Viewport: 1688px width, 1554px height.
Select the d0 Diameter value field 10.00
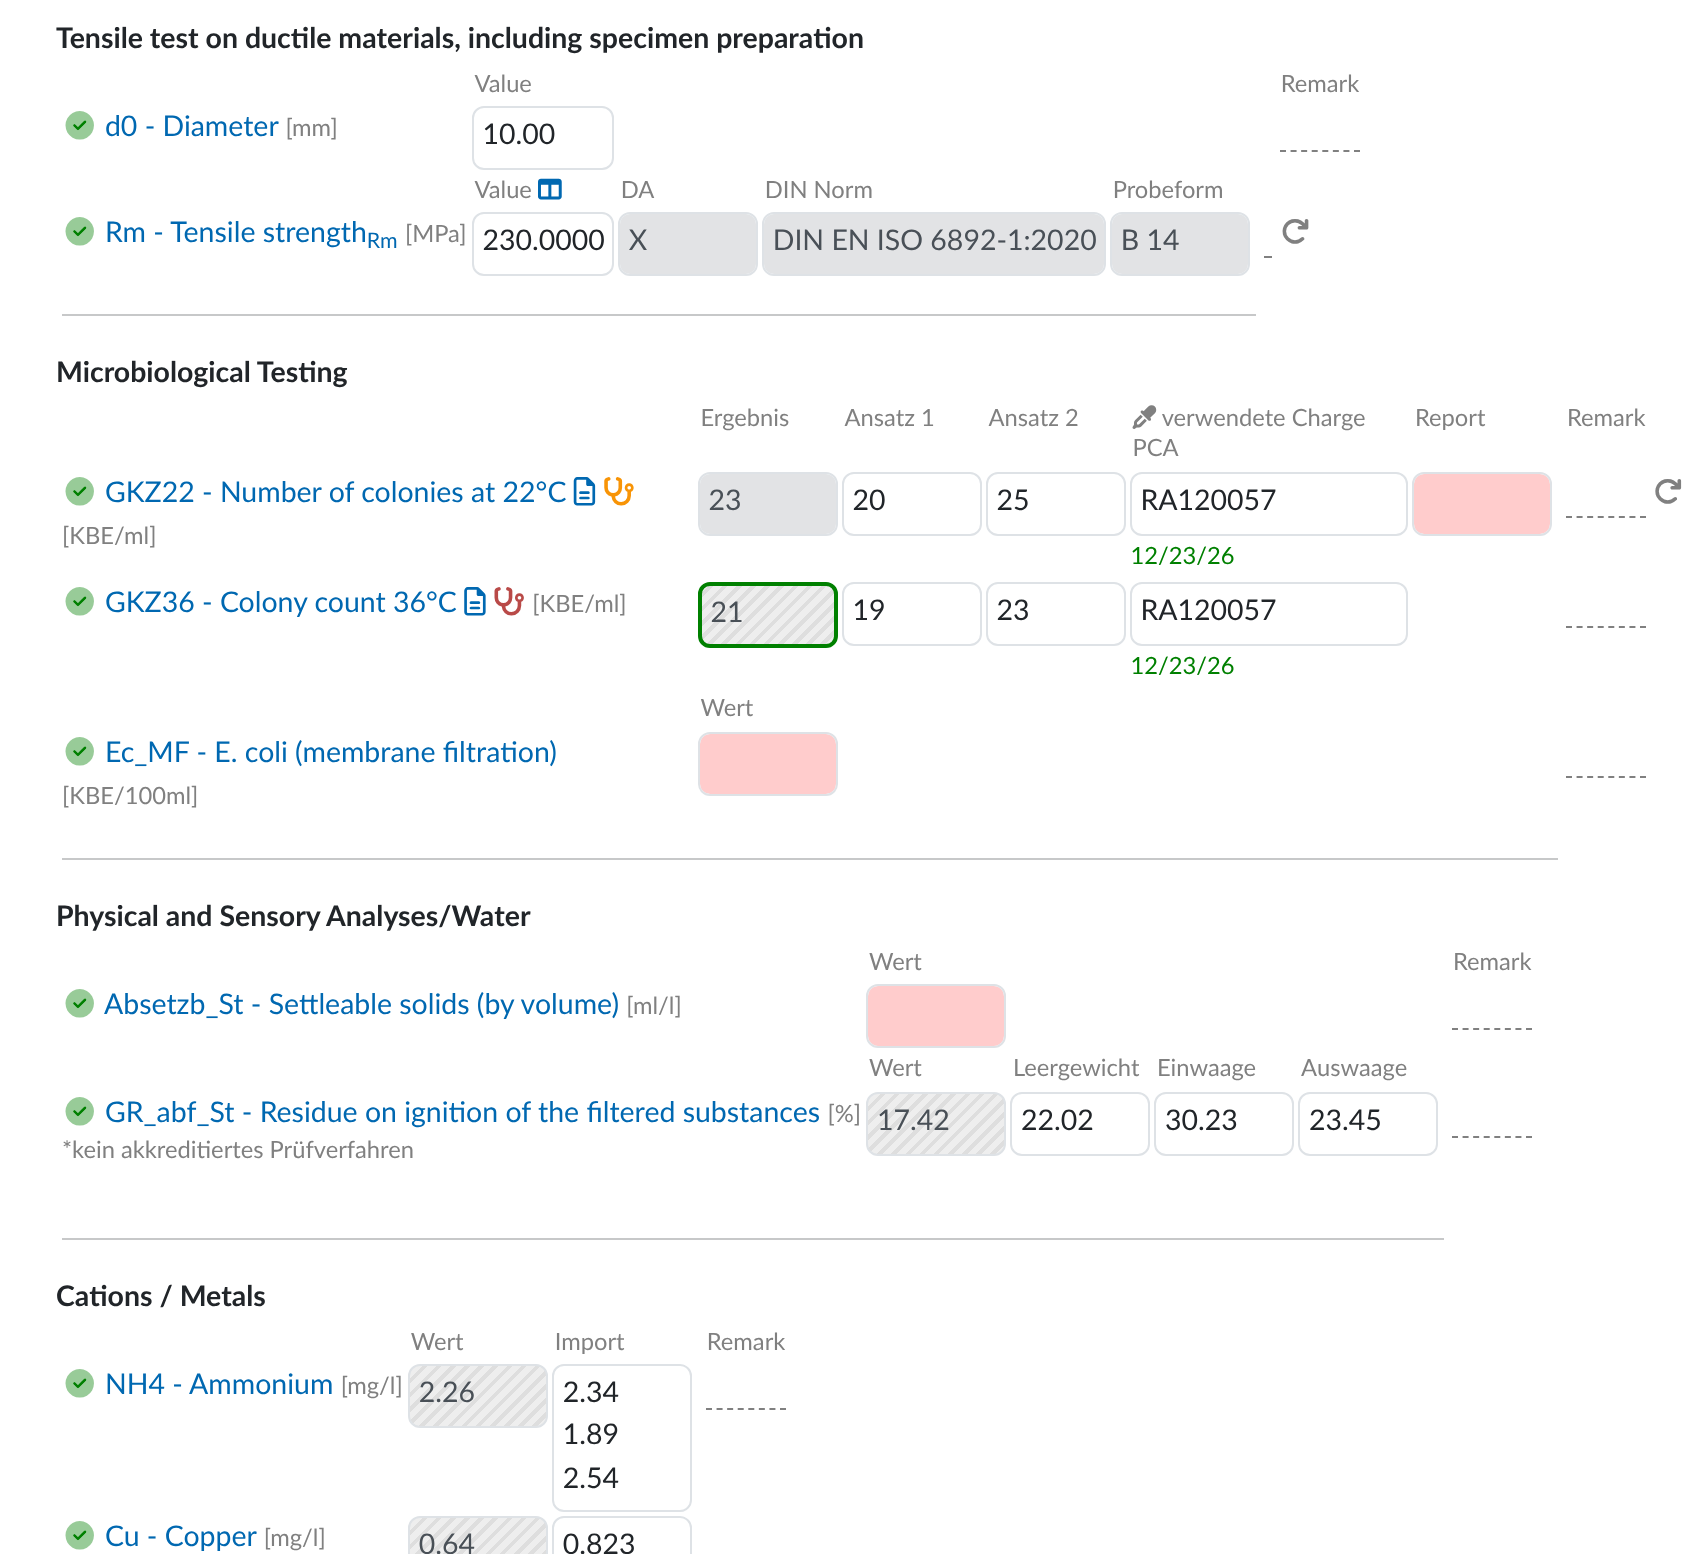542,138
